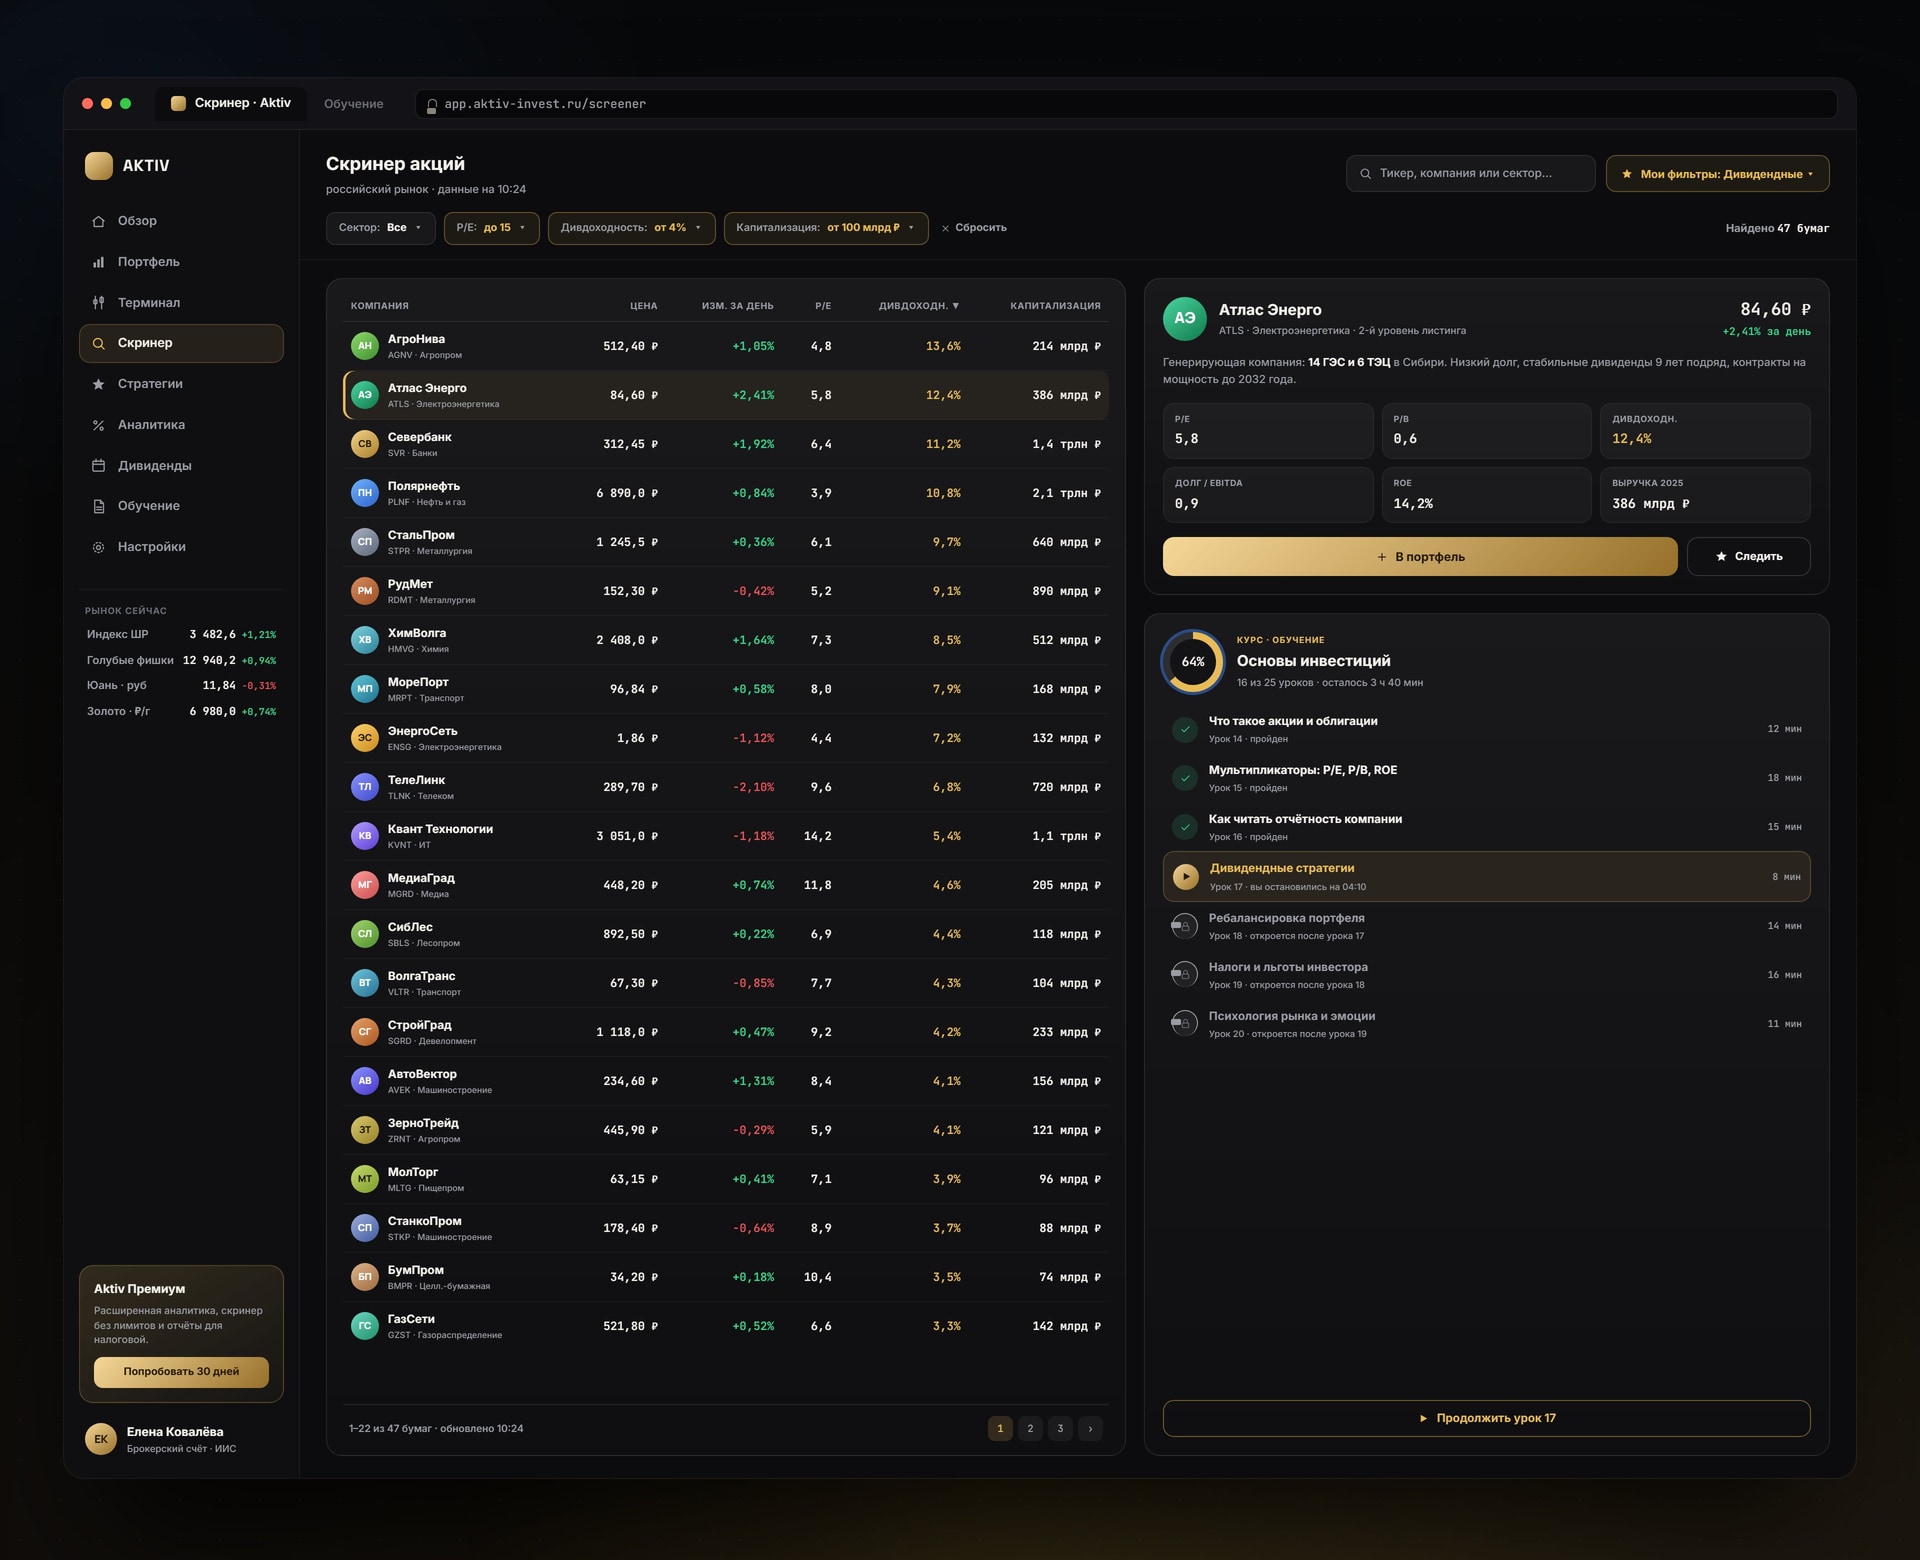Toggle the completed checkmark for Мультипликаторы lesson
Screen dimensions: 1920x1560
point(1184,778)
